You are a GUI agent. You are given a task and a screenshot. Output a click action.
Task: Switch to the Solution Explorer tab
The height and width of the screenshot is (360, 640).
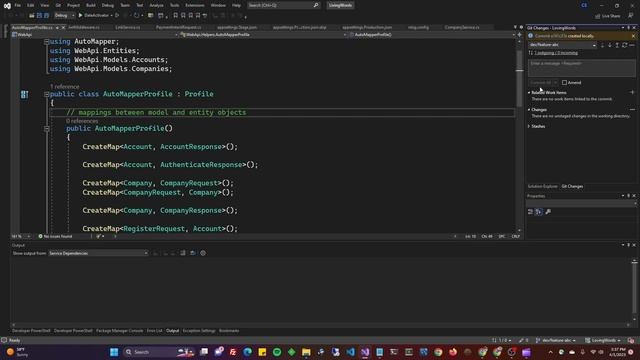coord(542,187)
